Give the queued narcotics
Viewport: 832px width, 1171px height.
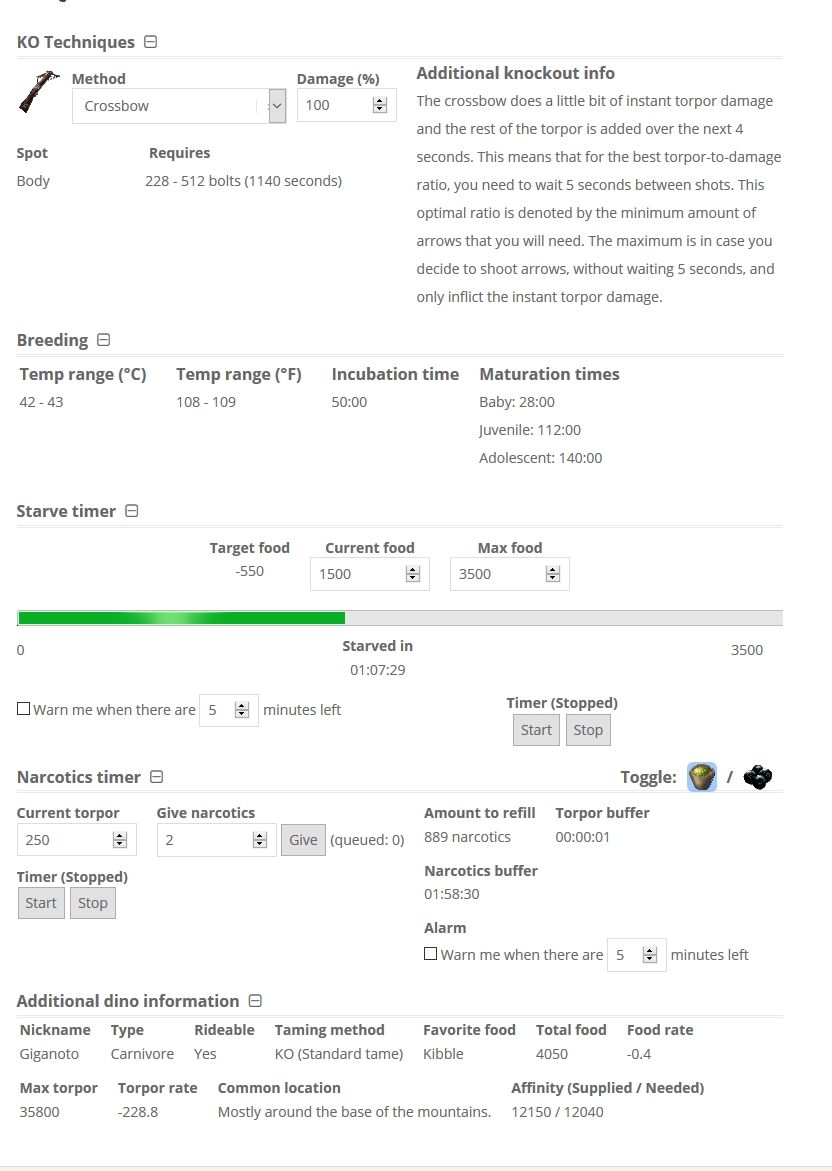(x=303, y=839)
